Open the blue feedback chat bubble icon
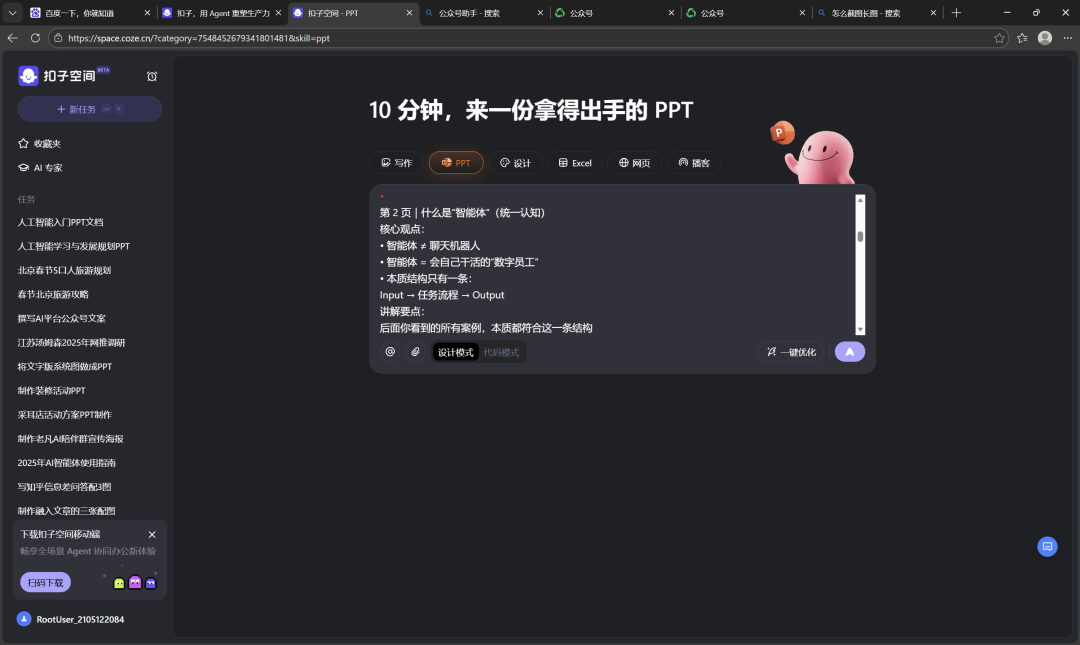Image resolution: width=1080 pixels, height=645 pixels. (x=1047, y=546)
